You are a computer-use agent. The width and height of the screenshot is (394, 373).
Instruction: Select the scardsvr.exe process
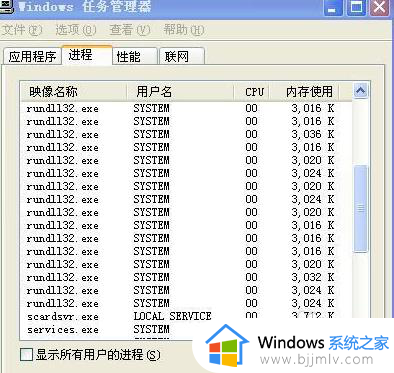(x=186, y=316)
